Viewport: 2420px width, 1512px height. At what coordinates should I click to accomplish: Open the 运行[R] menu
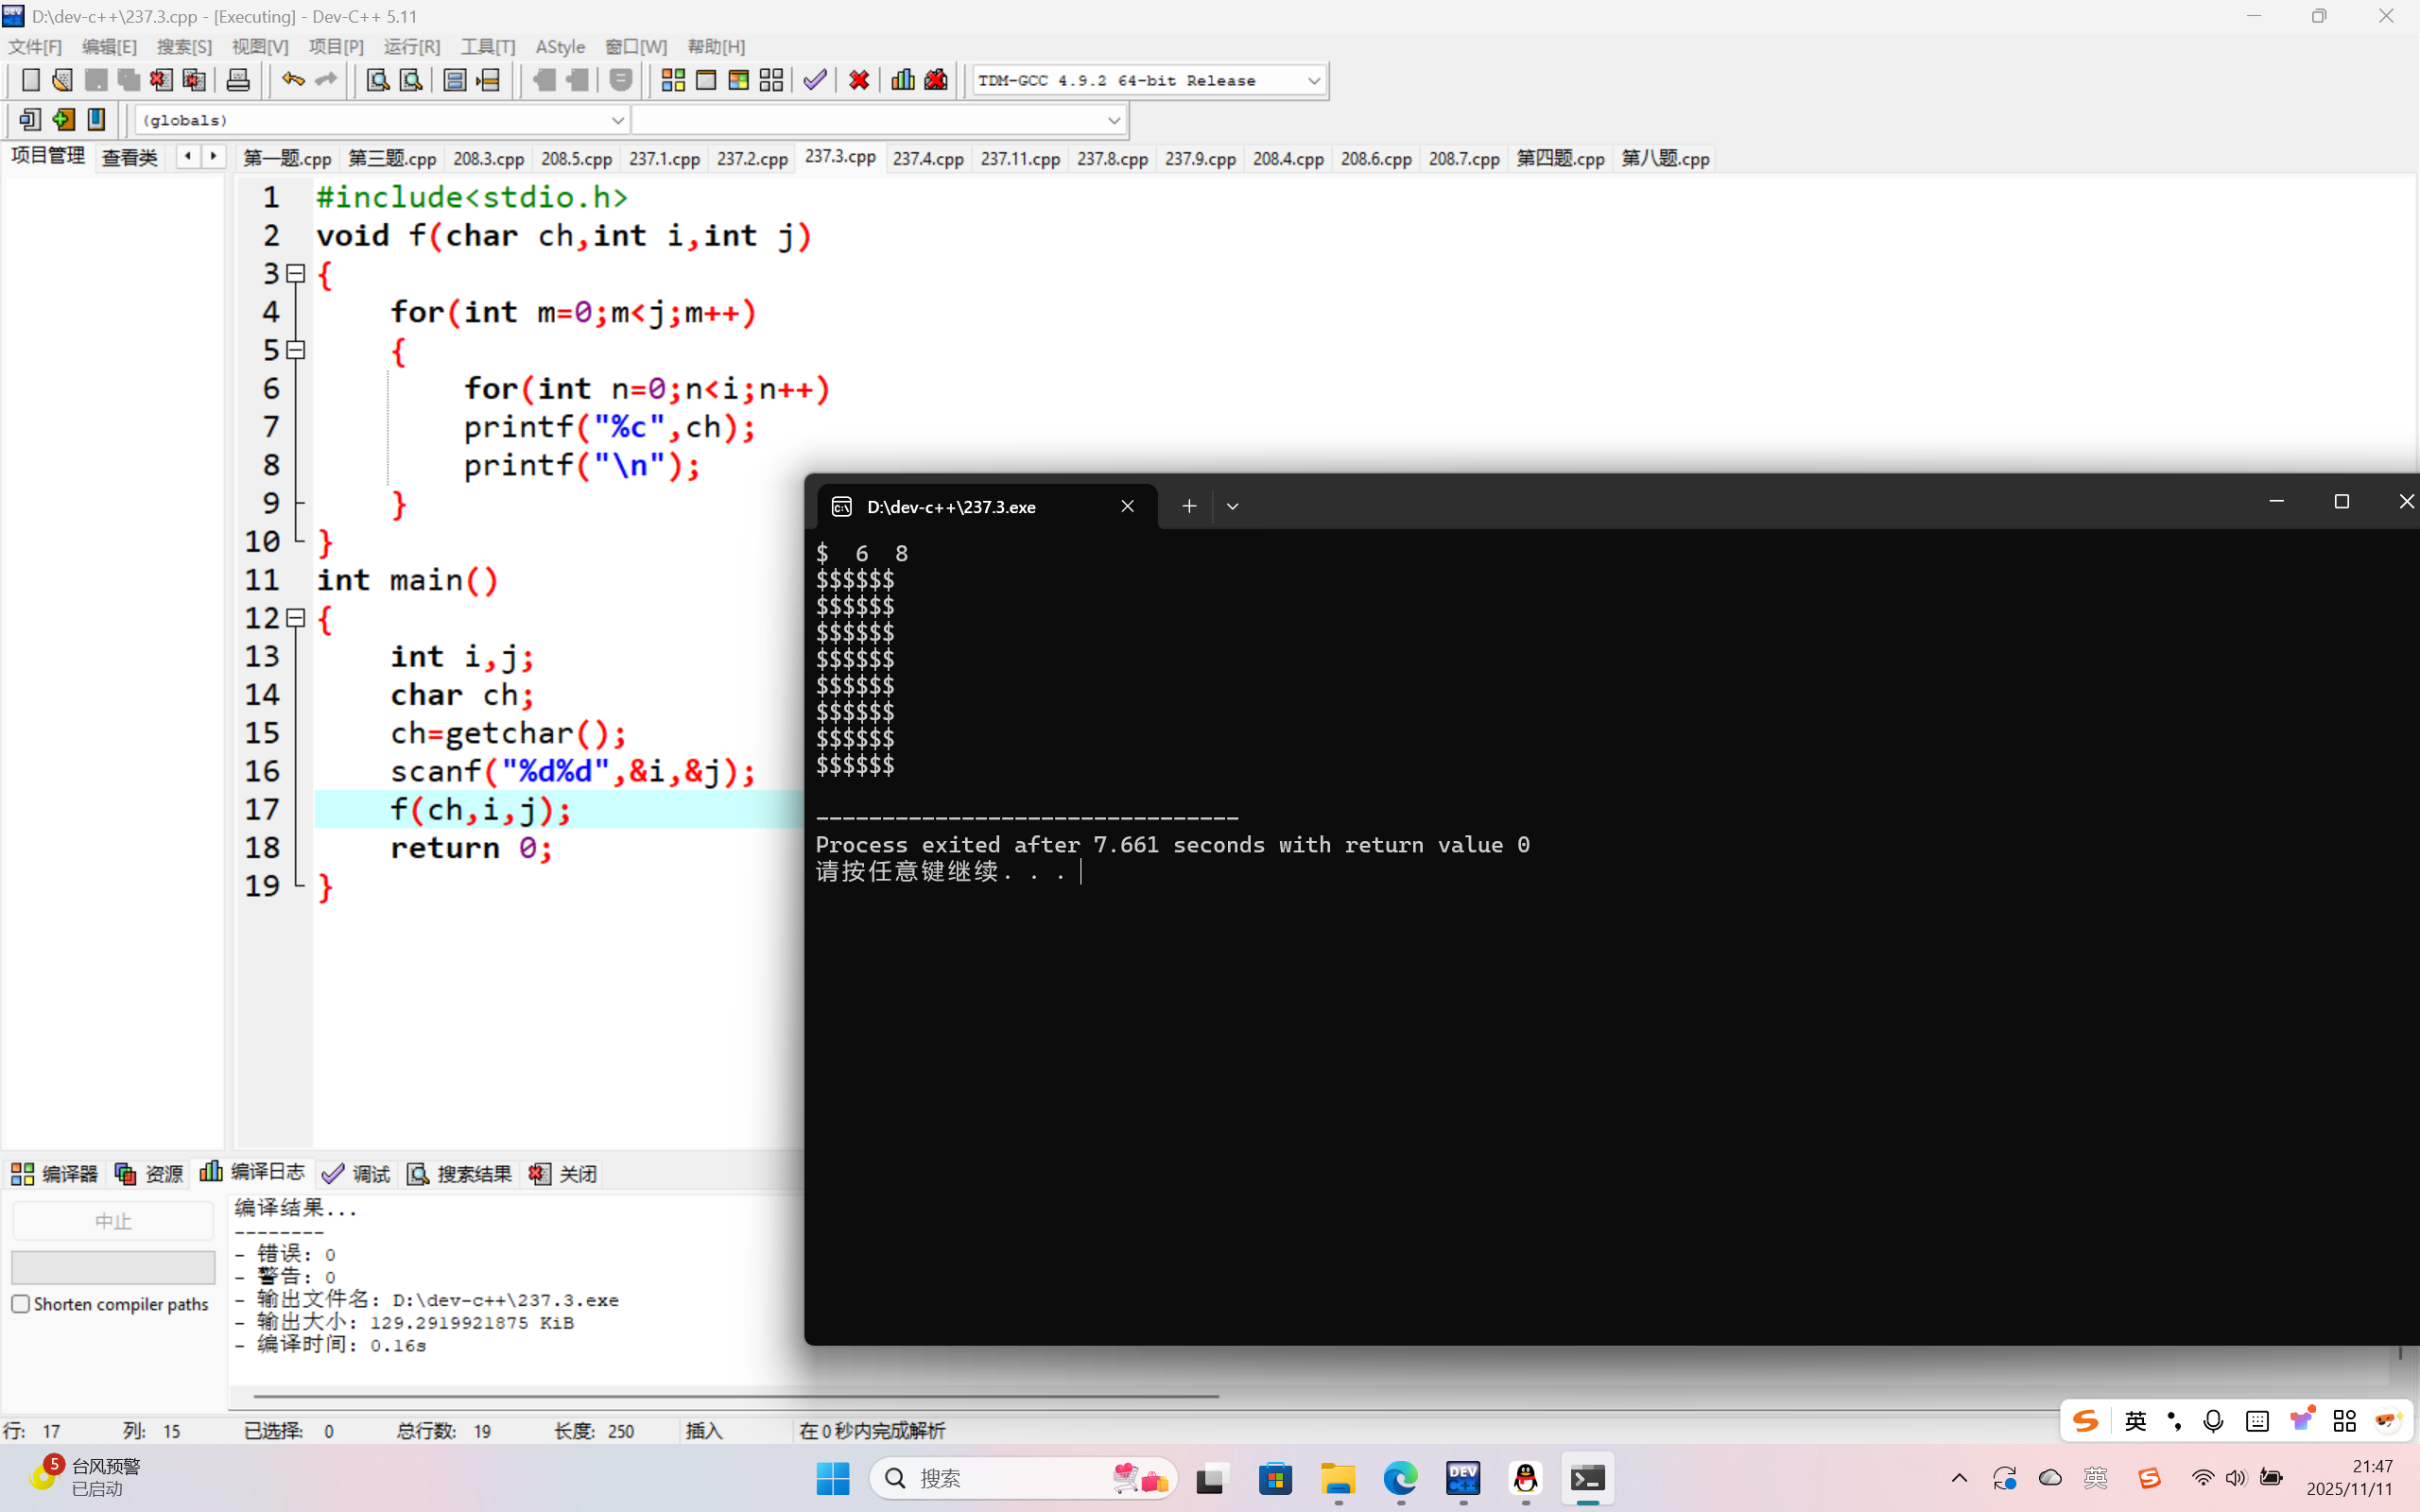[x=411, y=47]
